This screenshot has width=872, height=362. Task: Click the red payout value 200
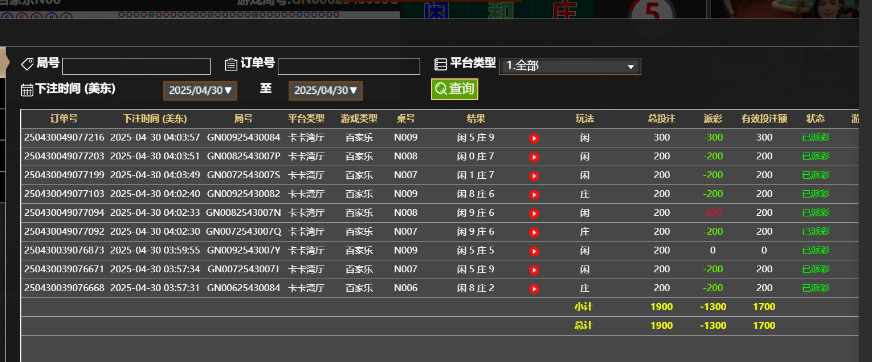point(713,212)
